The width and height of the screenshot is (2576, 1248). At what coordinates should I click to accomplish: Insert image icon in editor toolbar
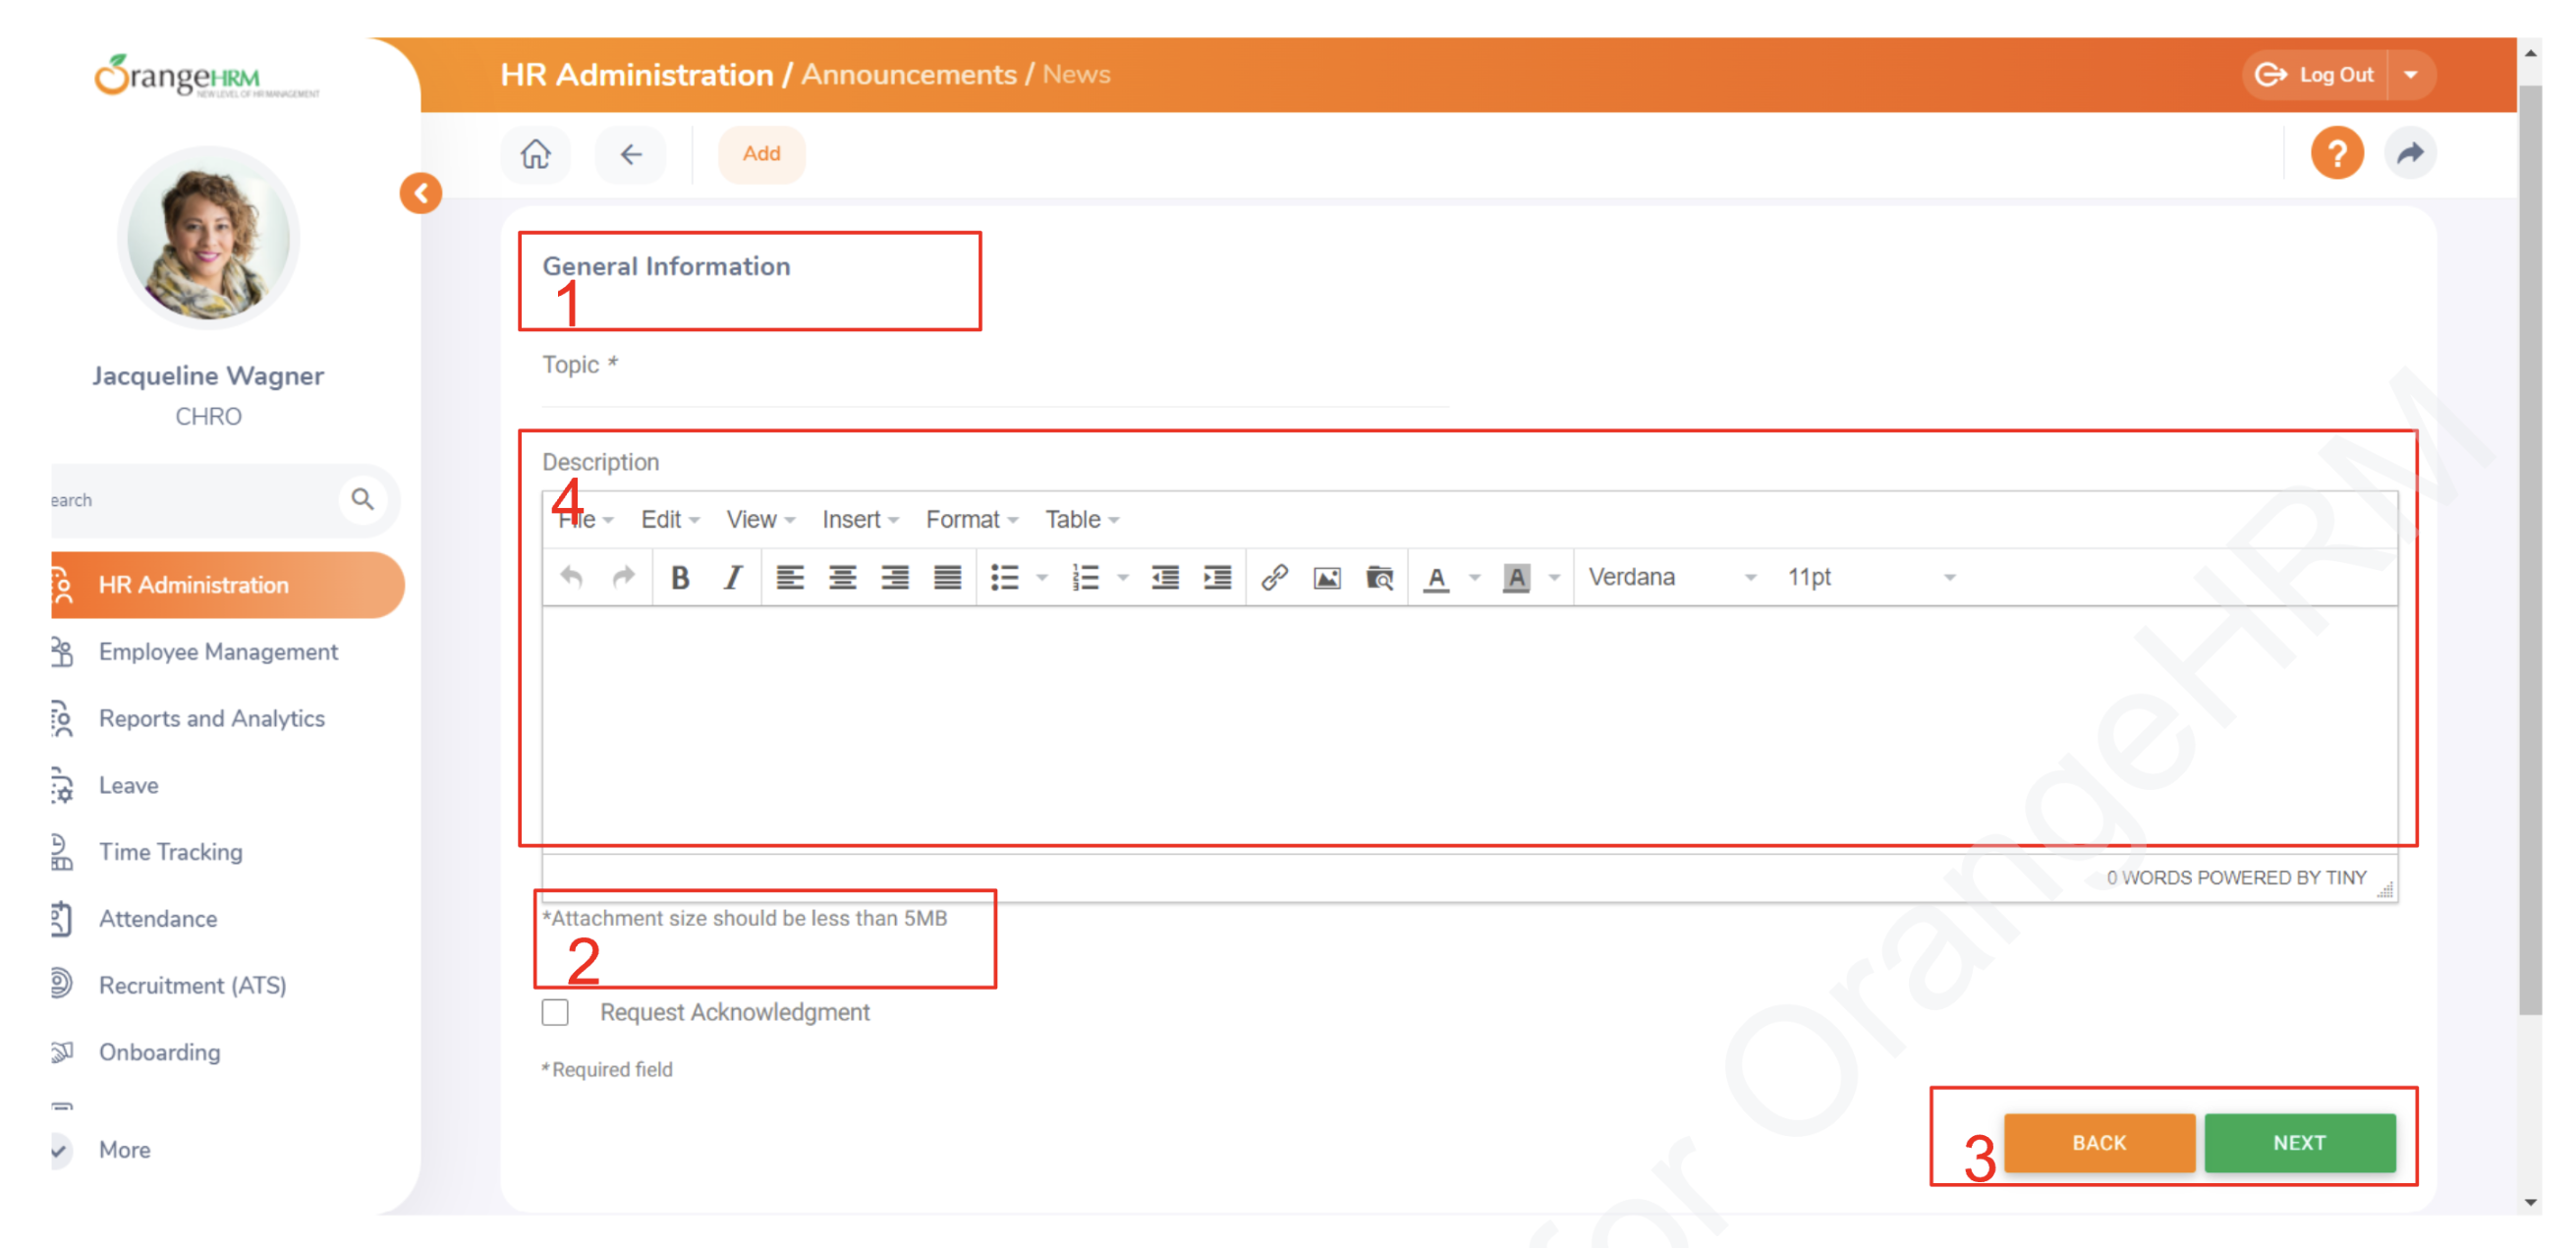(1327, 577)
